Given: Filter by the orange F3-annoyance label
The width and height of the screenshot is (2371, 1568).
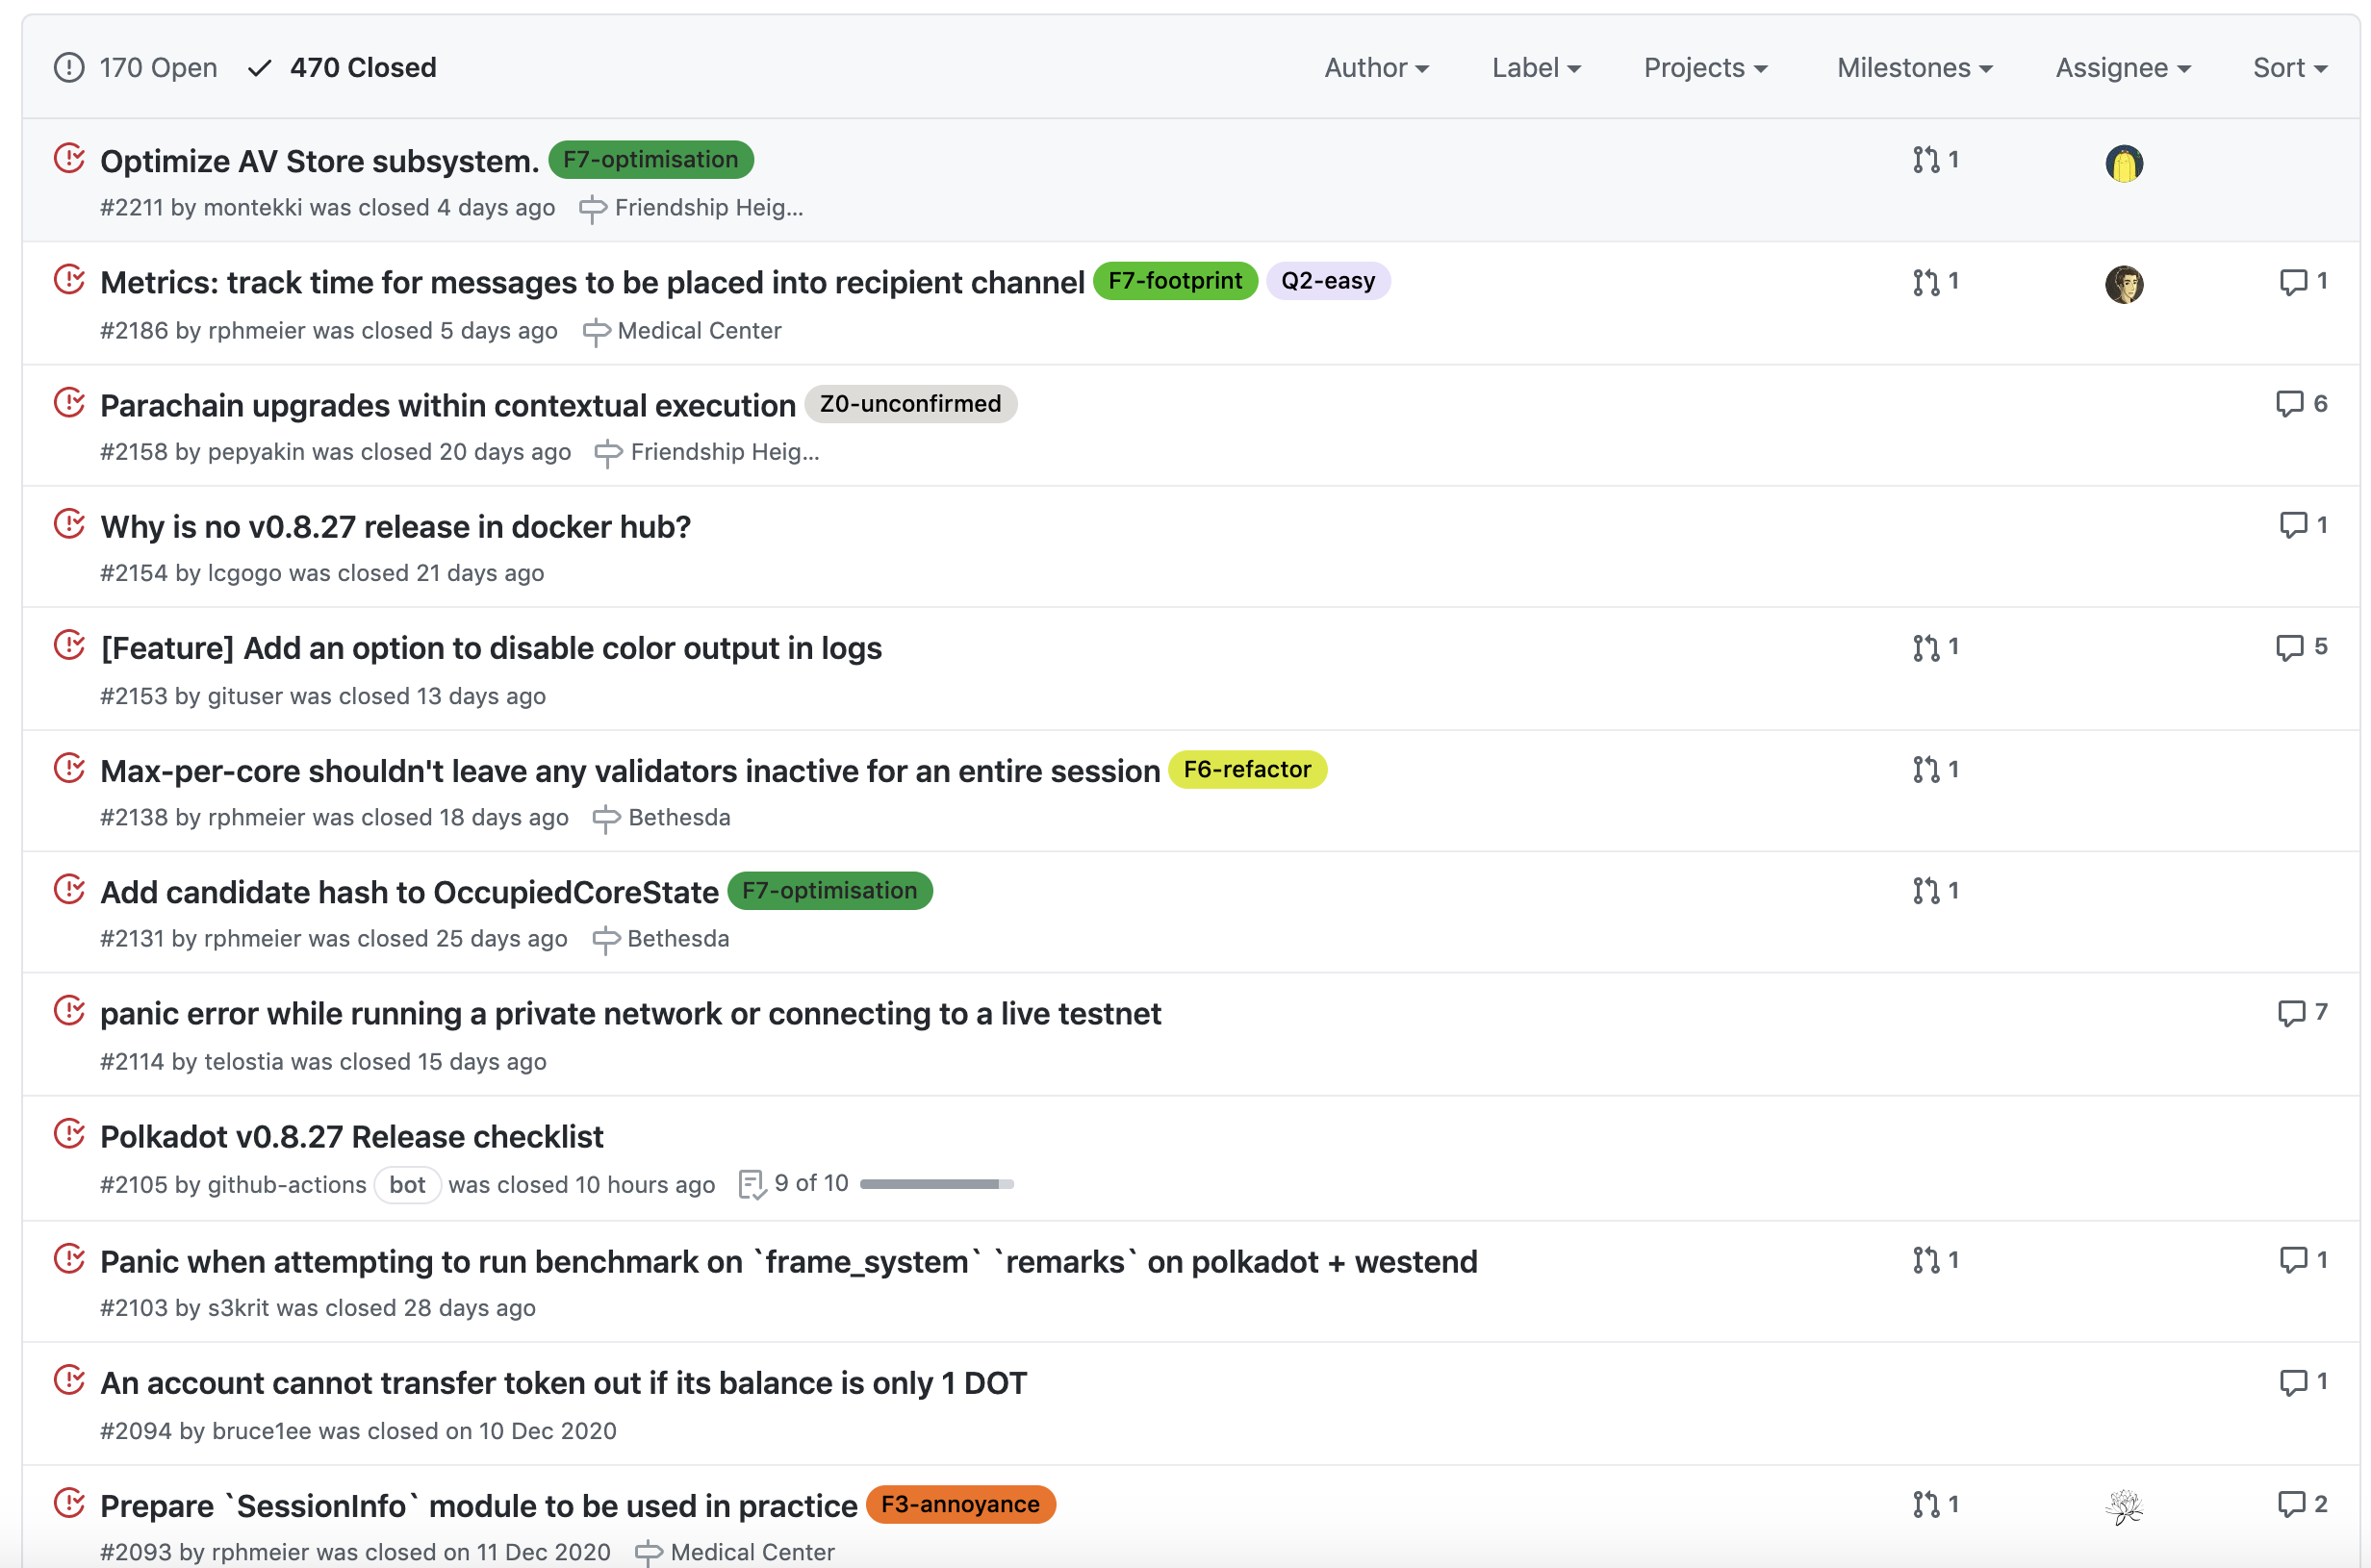Looking at the screenshot, I should tap(959, 1505).
